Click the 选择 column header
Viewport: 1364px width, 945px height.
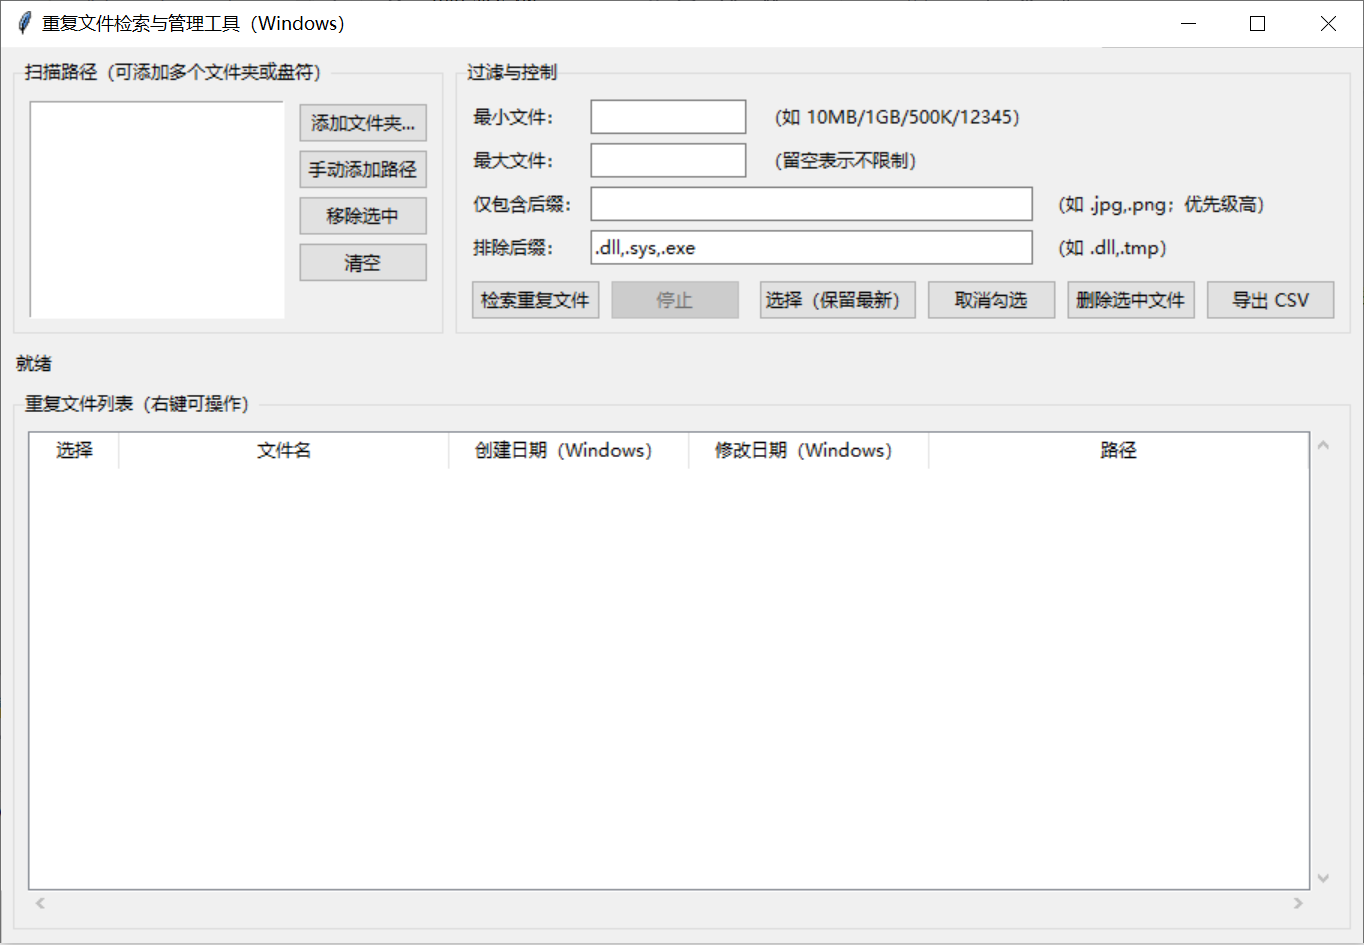pos(73,450)
